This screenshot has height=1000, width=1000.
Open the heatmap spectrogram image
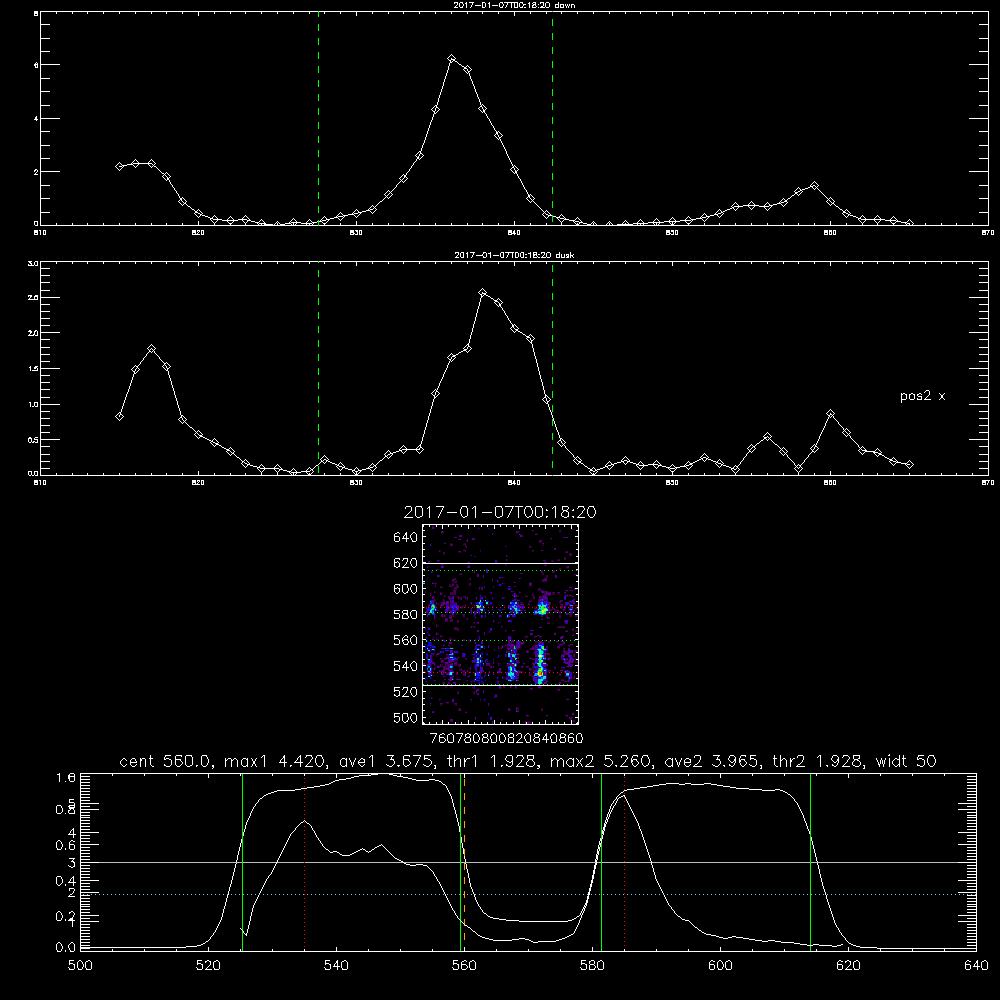click(x=501, y=624)
